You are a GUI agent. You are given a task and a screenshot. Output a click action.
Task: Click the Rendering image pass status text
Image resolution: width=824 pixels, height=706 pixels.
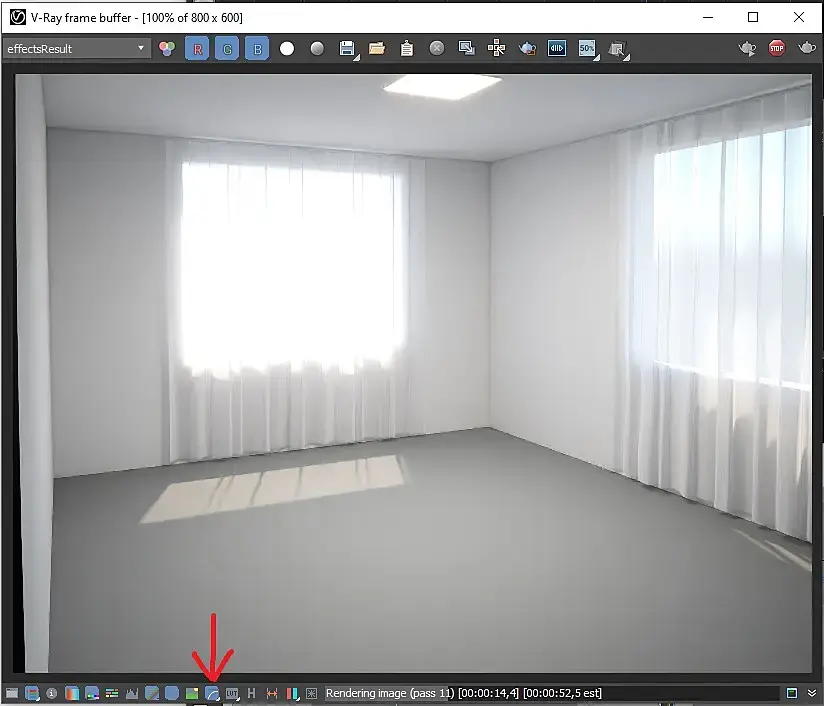(x=464, y=693)
